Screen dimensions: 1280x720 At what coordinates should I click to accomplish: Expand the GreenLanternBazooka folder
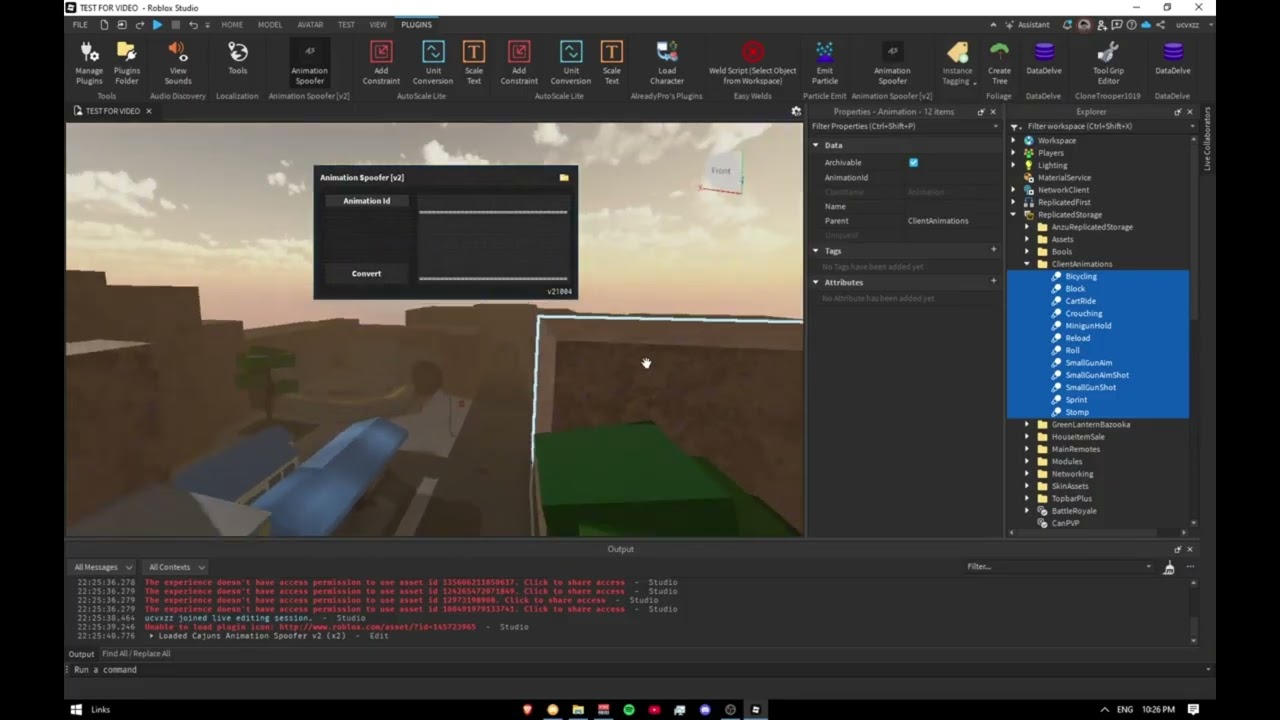point(1027,425)
